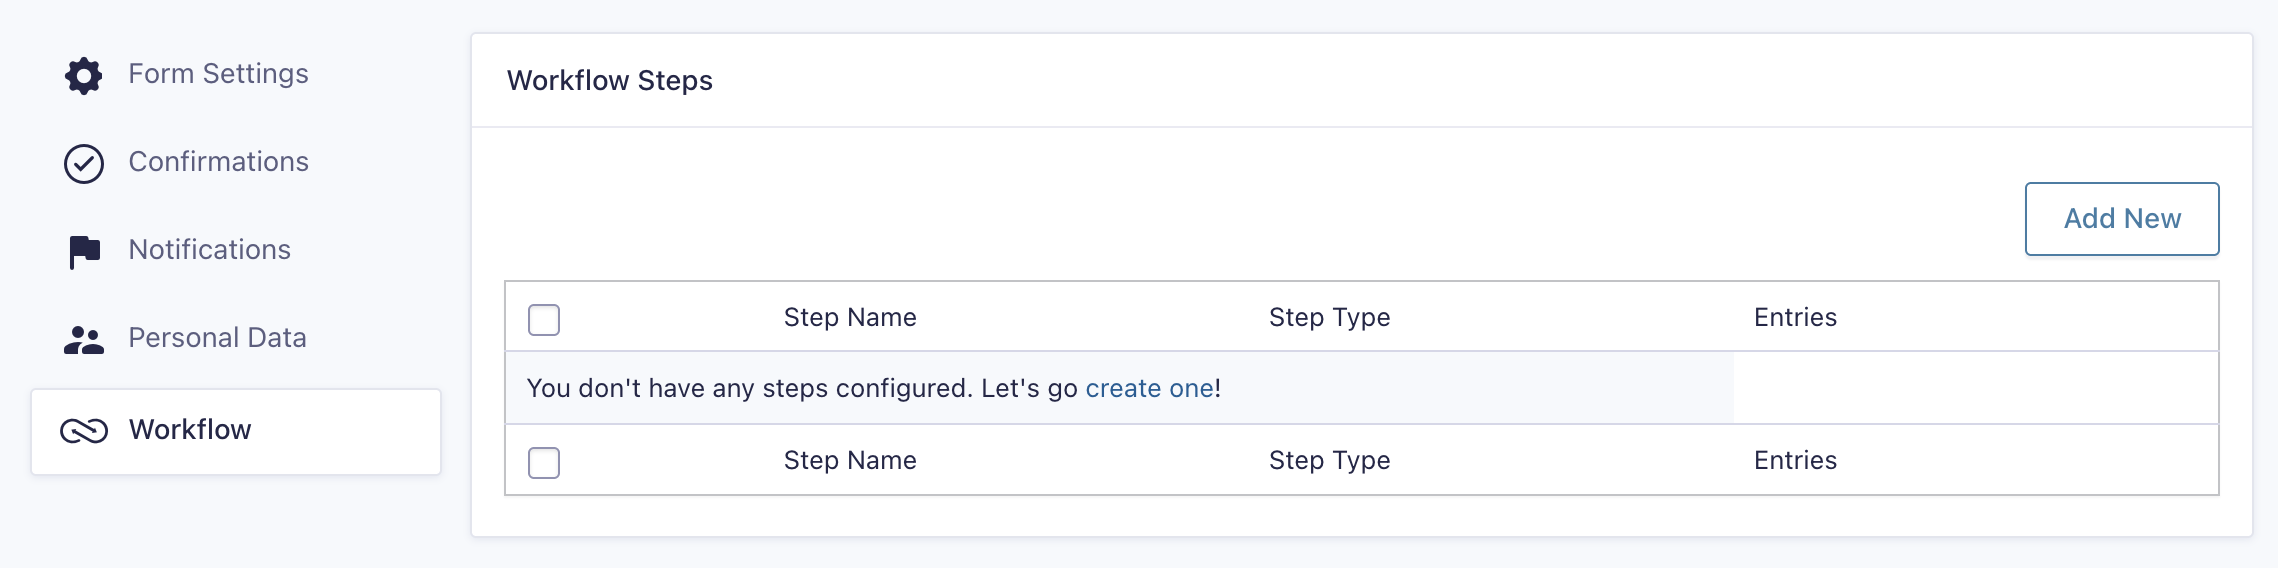Click the Step Name header column

pyautogui.click(x=850, y=318)
